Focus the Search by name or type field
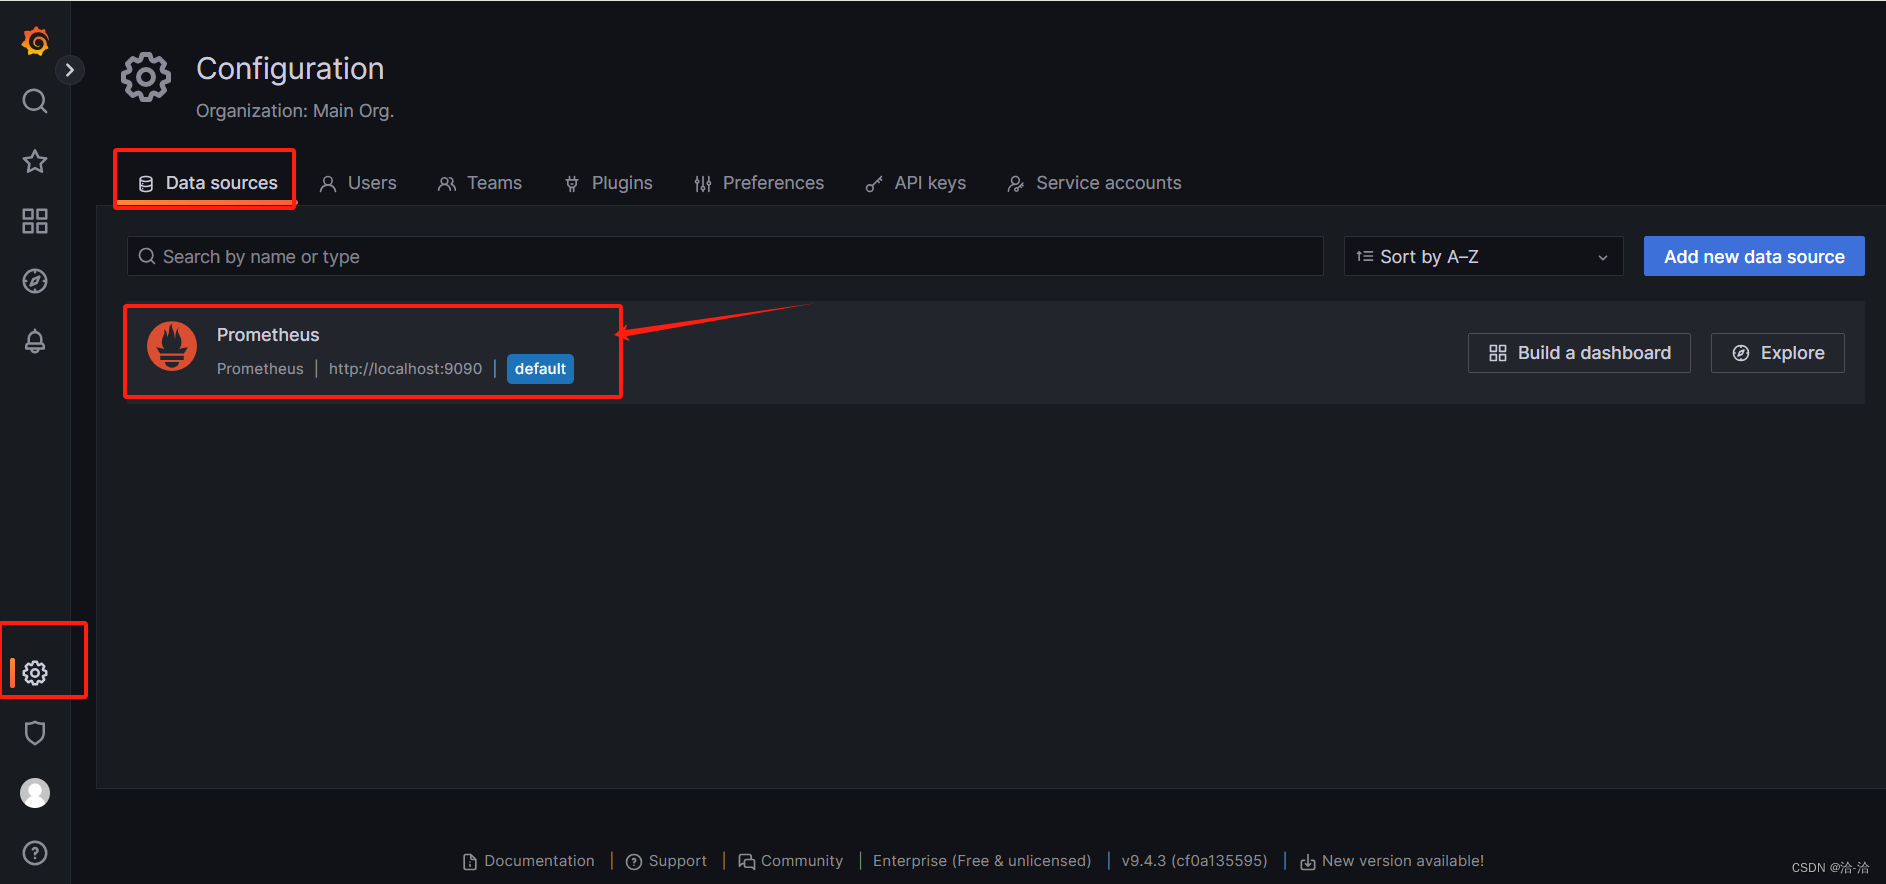This screenshot has height=884, width=1886. (x=725, y=256)
